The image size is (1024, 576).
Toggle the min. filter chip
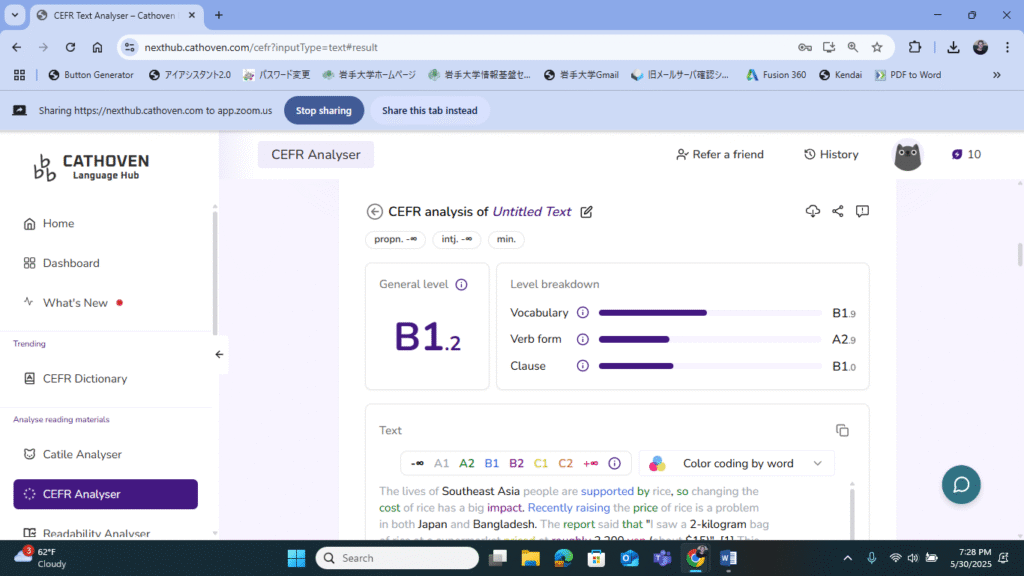(x=506, y=240)
